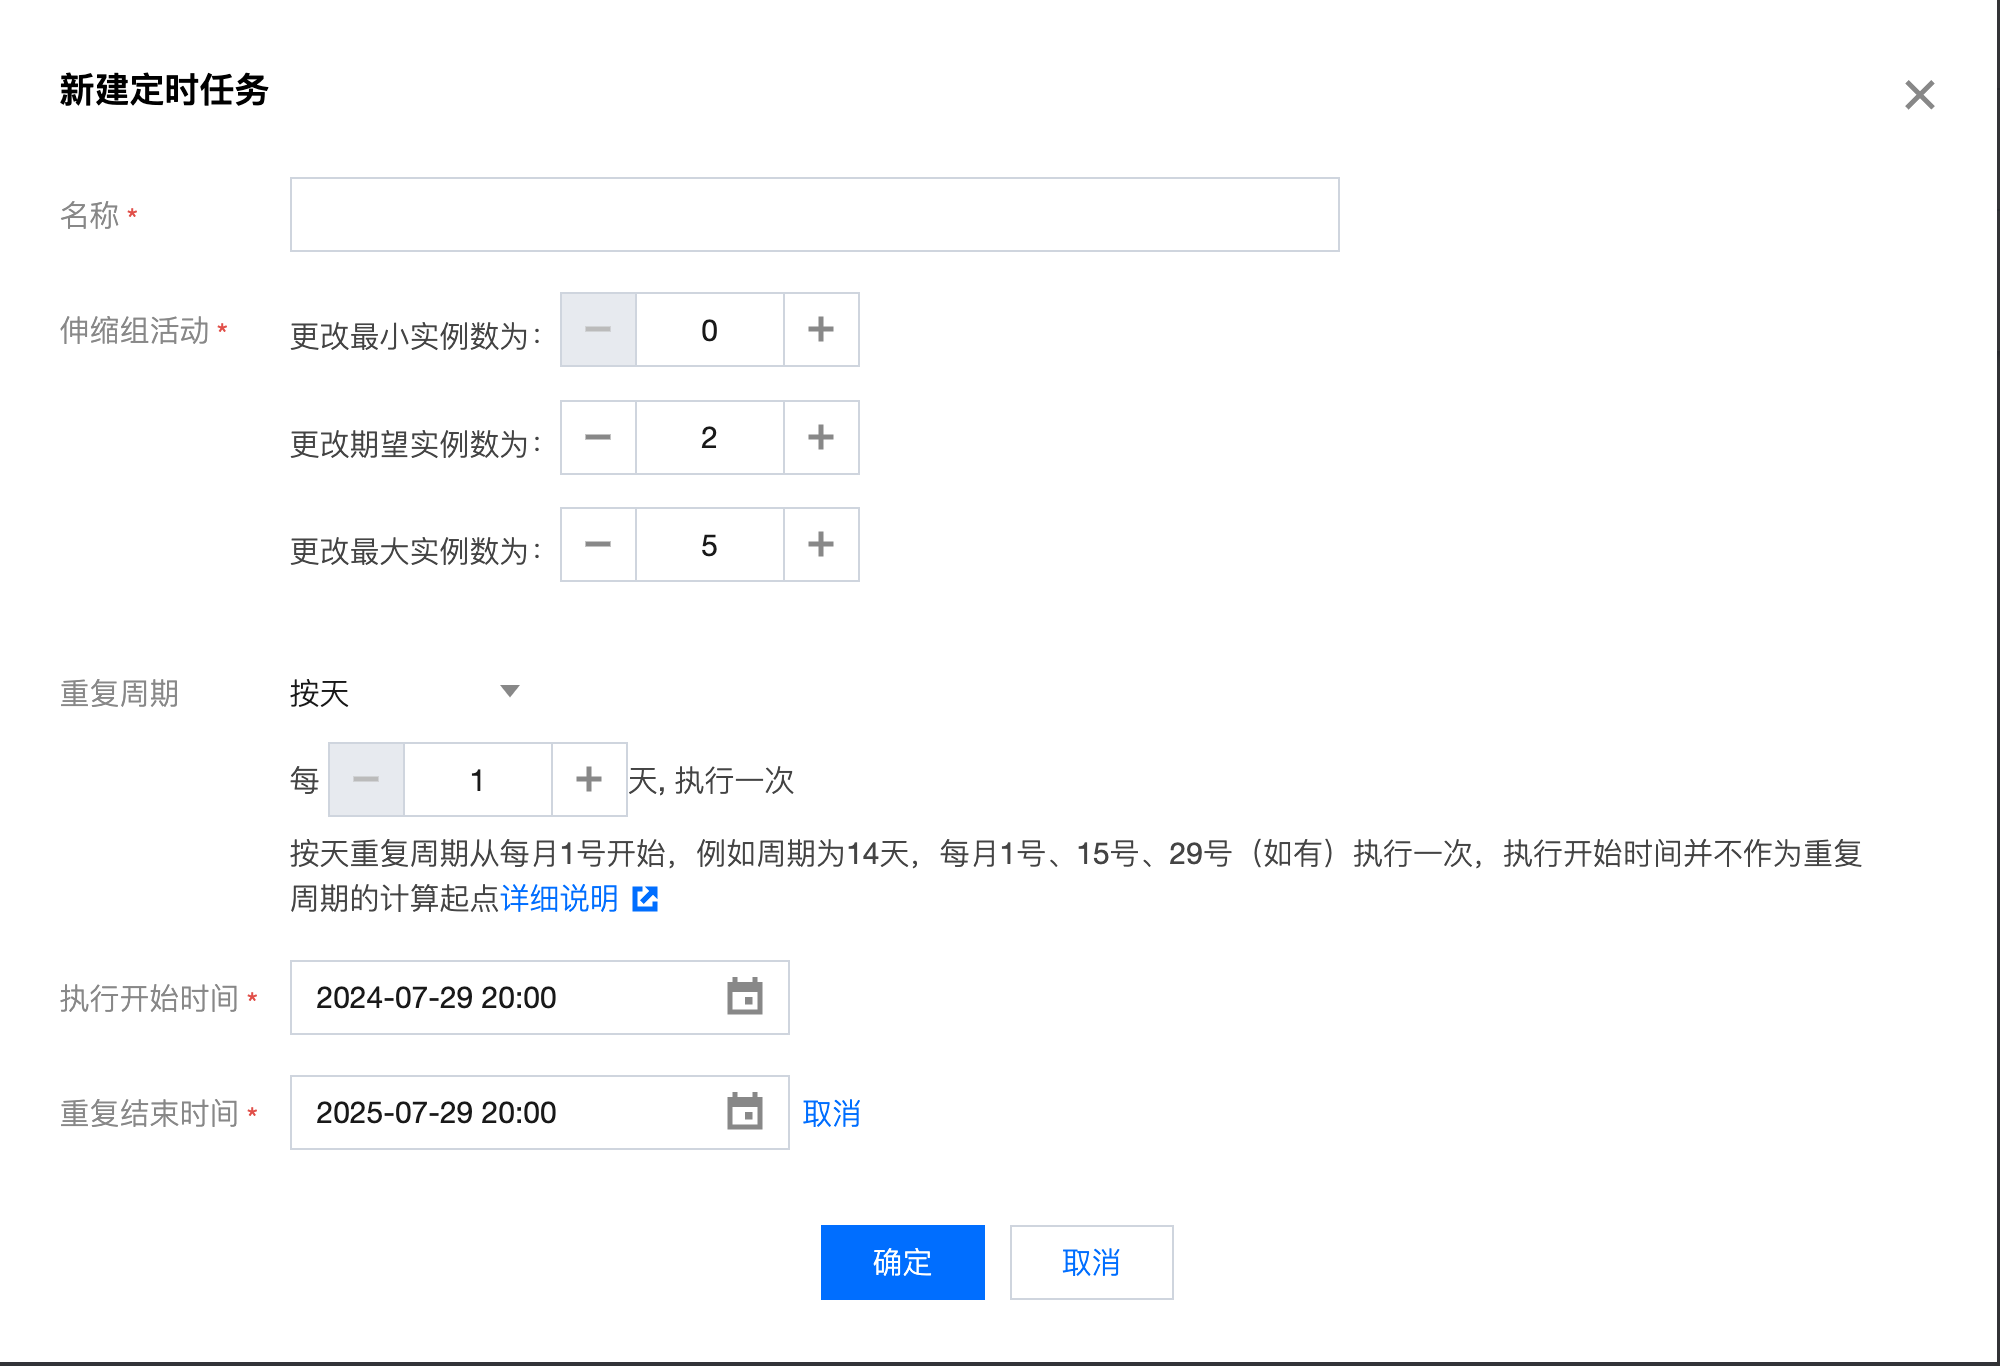Increase 最大实例数 with plus button

pos(821,545)
